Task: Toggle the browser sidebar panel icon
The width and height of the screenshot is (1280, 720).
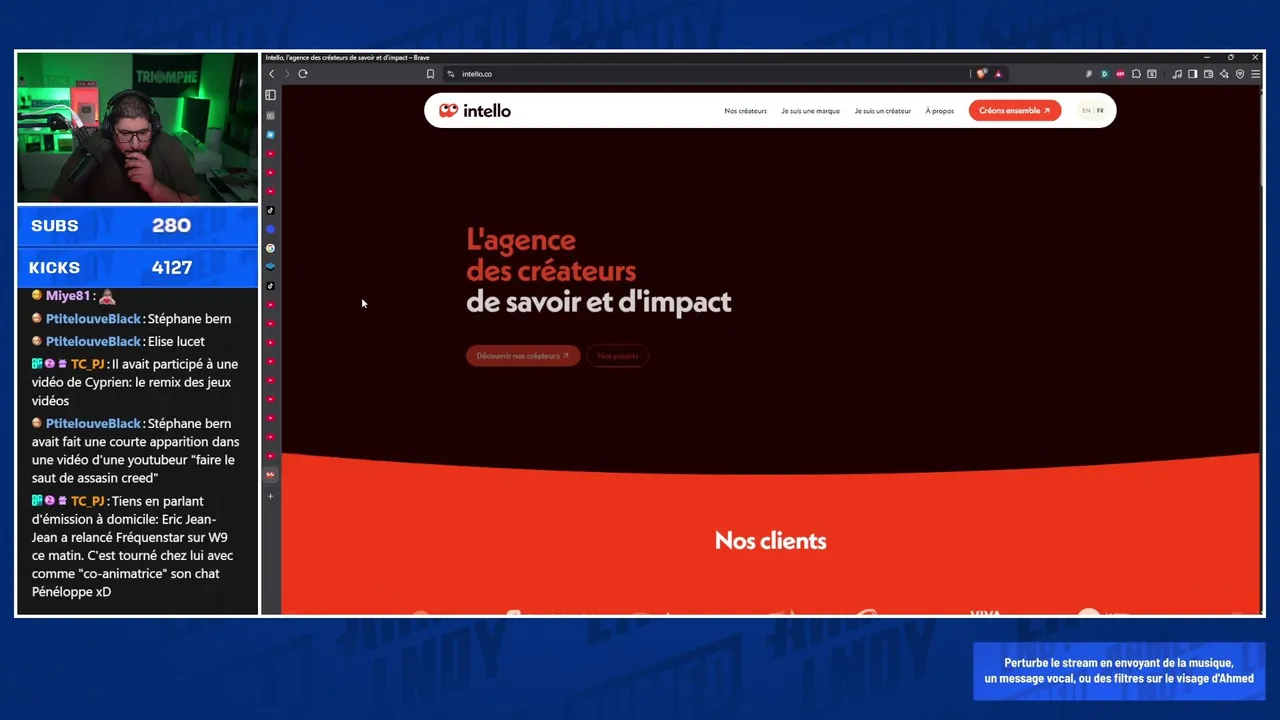Action: [x=1193, y=74]
